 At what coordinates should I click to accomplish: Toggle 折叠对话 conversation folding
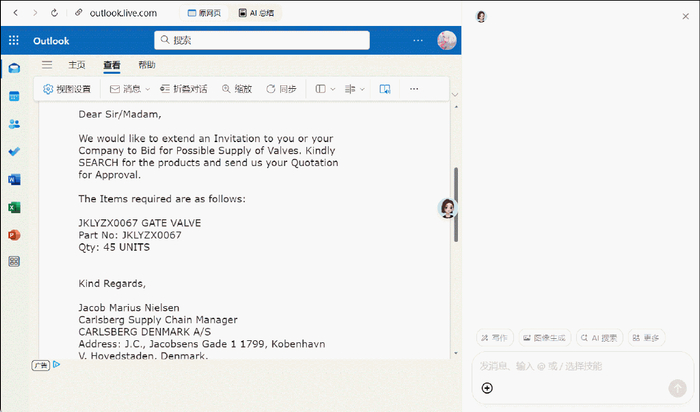[x=183, y=89]
